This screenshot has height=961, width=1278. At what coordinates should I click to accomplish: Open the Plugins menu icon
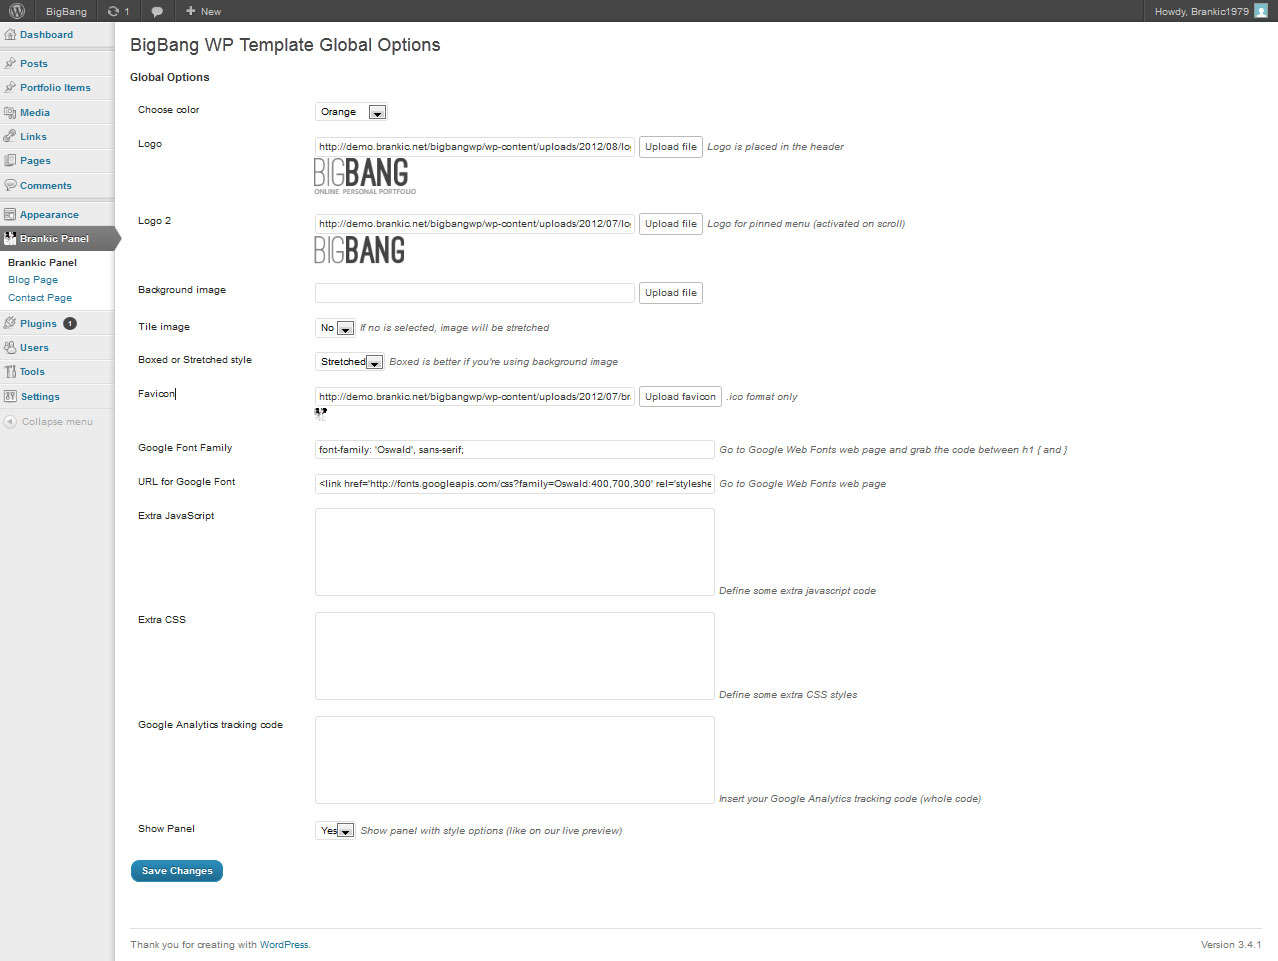(10, 324)
